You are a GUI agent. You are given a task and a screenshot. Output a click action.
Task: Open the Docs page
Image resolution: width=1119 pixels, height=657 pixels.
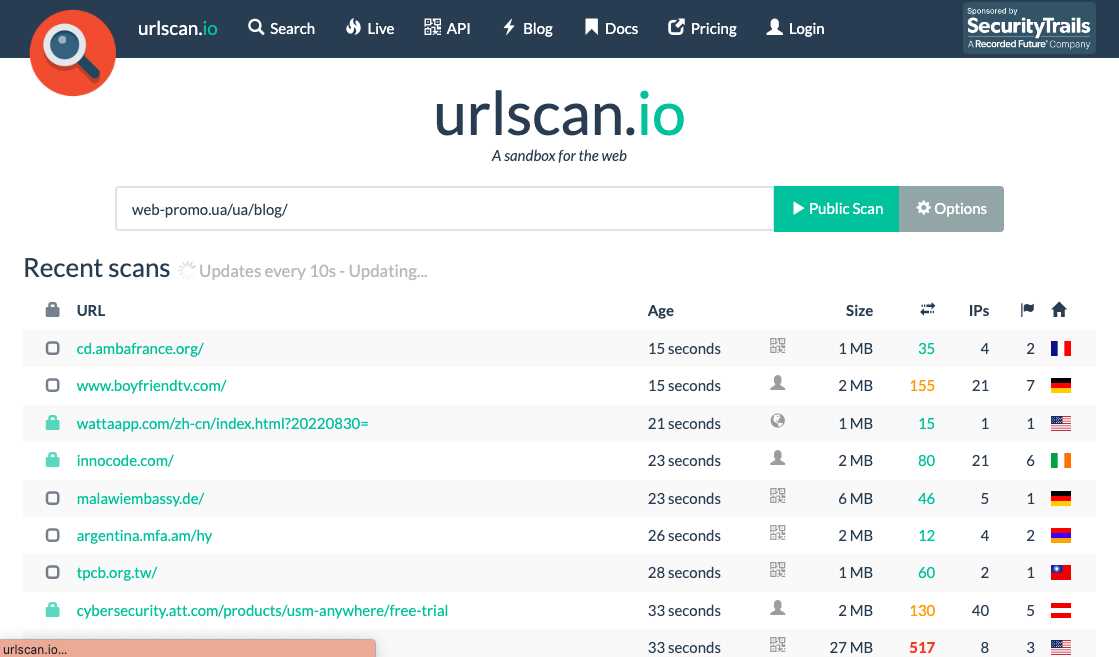coord(611,29)
